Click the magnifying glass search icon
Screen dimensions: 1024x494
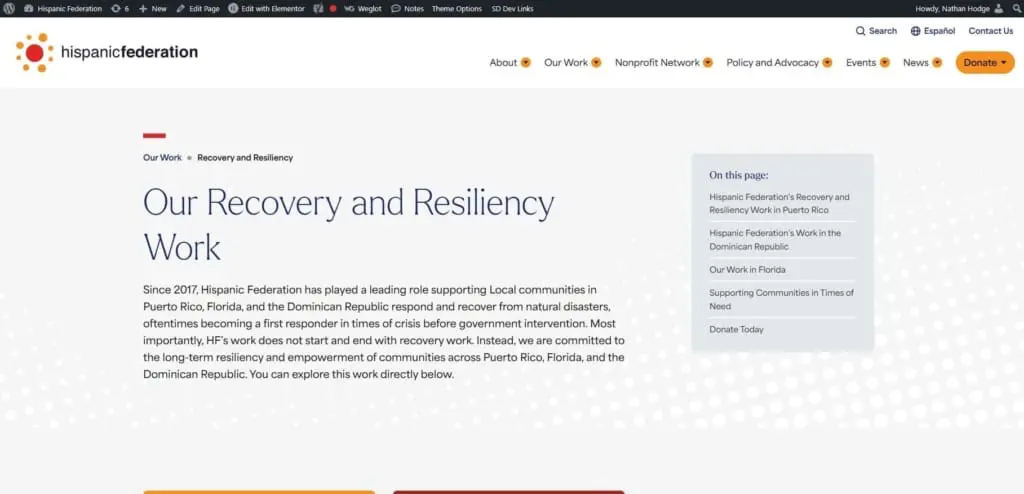click(x=860, y=31)
